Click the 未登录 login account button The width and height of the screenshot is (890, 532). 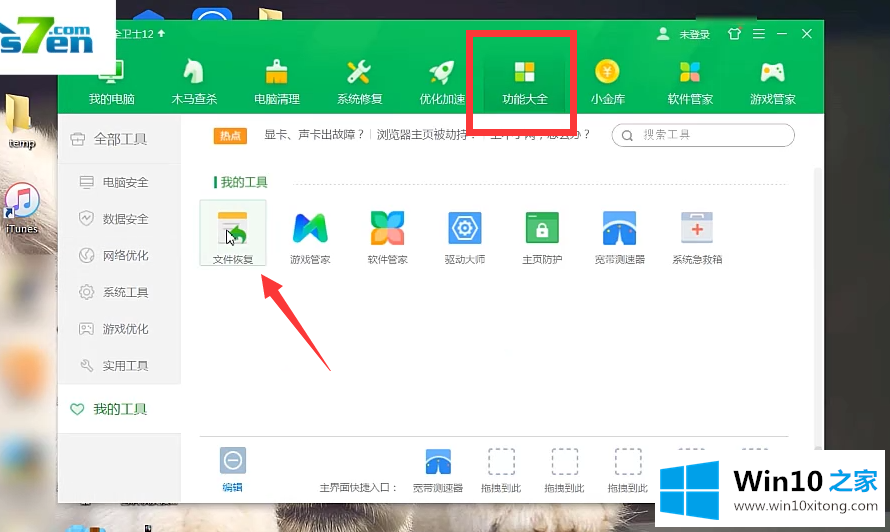pyautogui.click(x=683, y=34)
